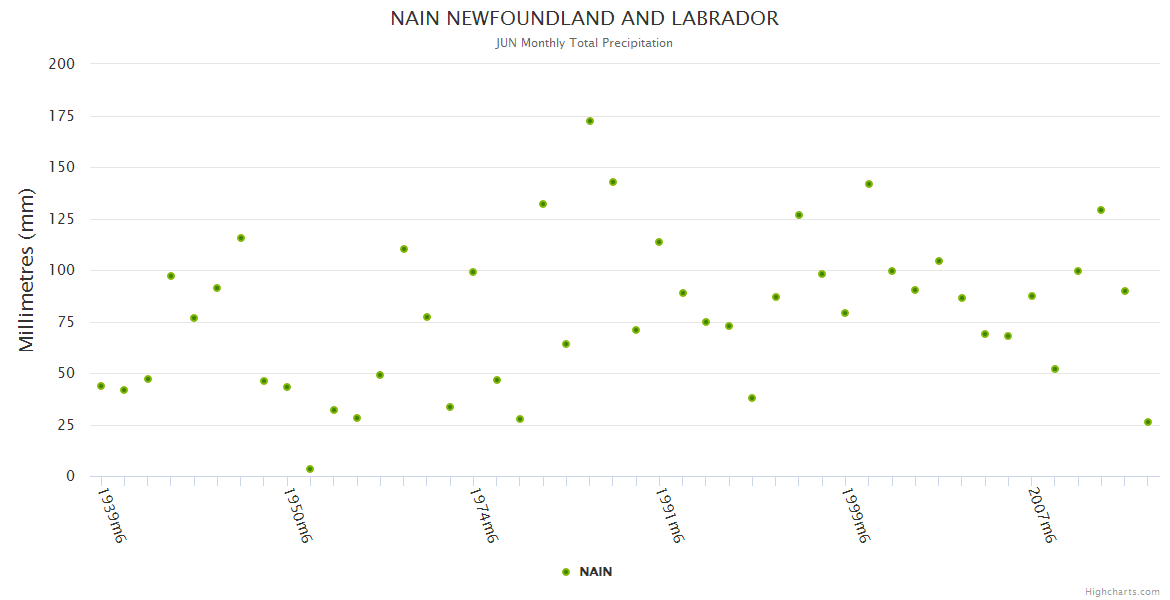1170x600 pixels.
Task: Click the NAIN NEWFOUNDLAND AND LABRADOR chart title
Action: pos(584,19)
